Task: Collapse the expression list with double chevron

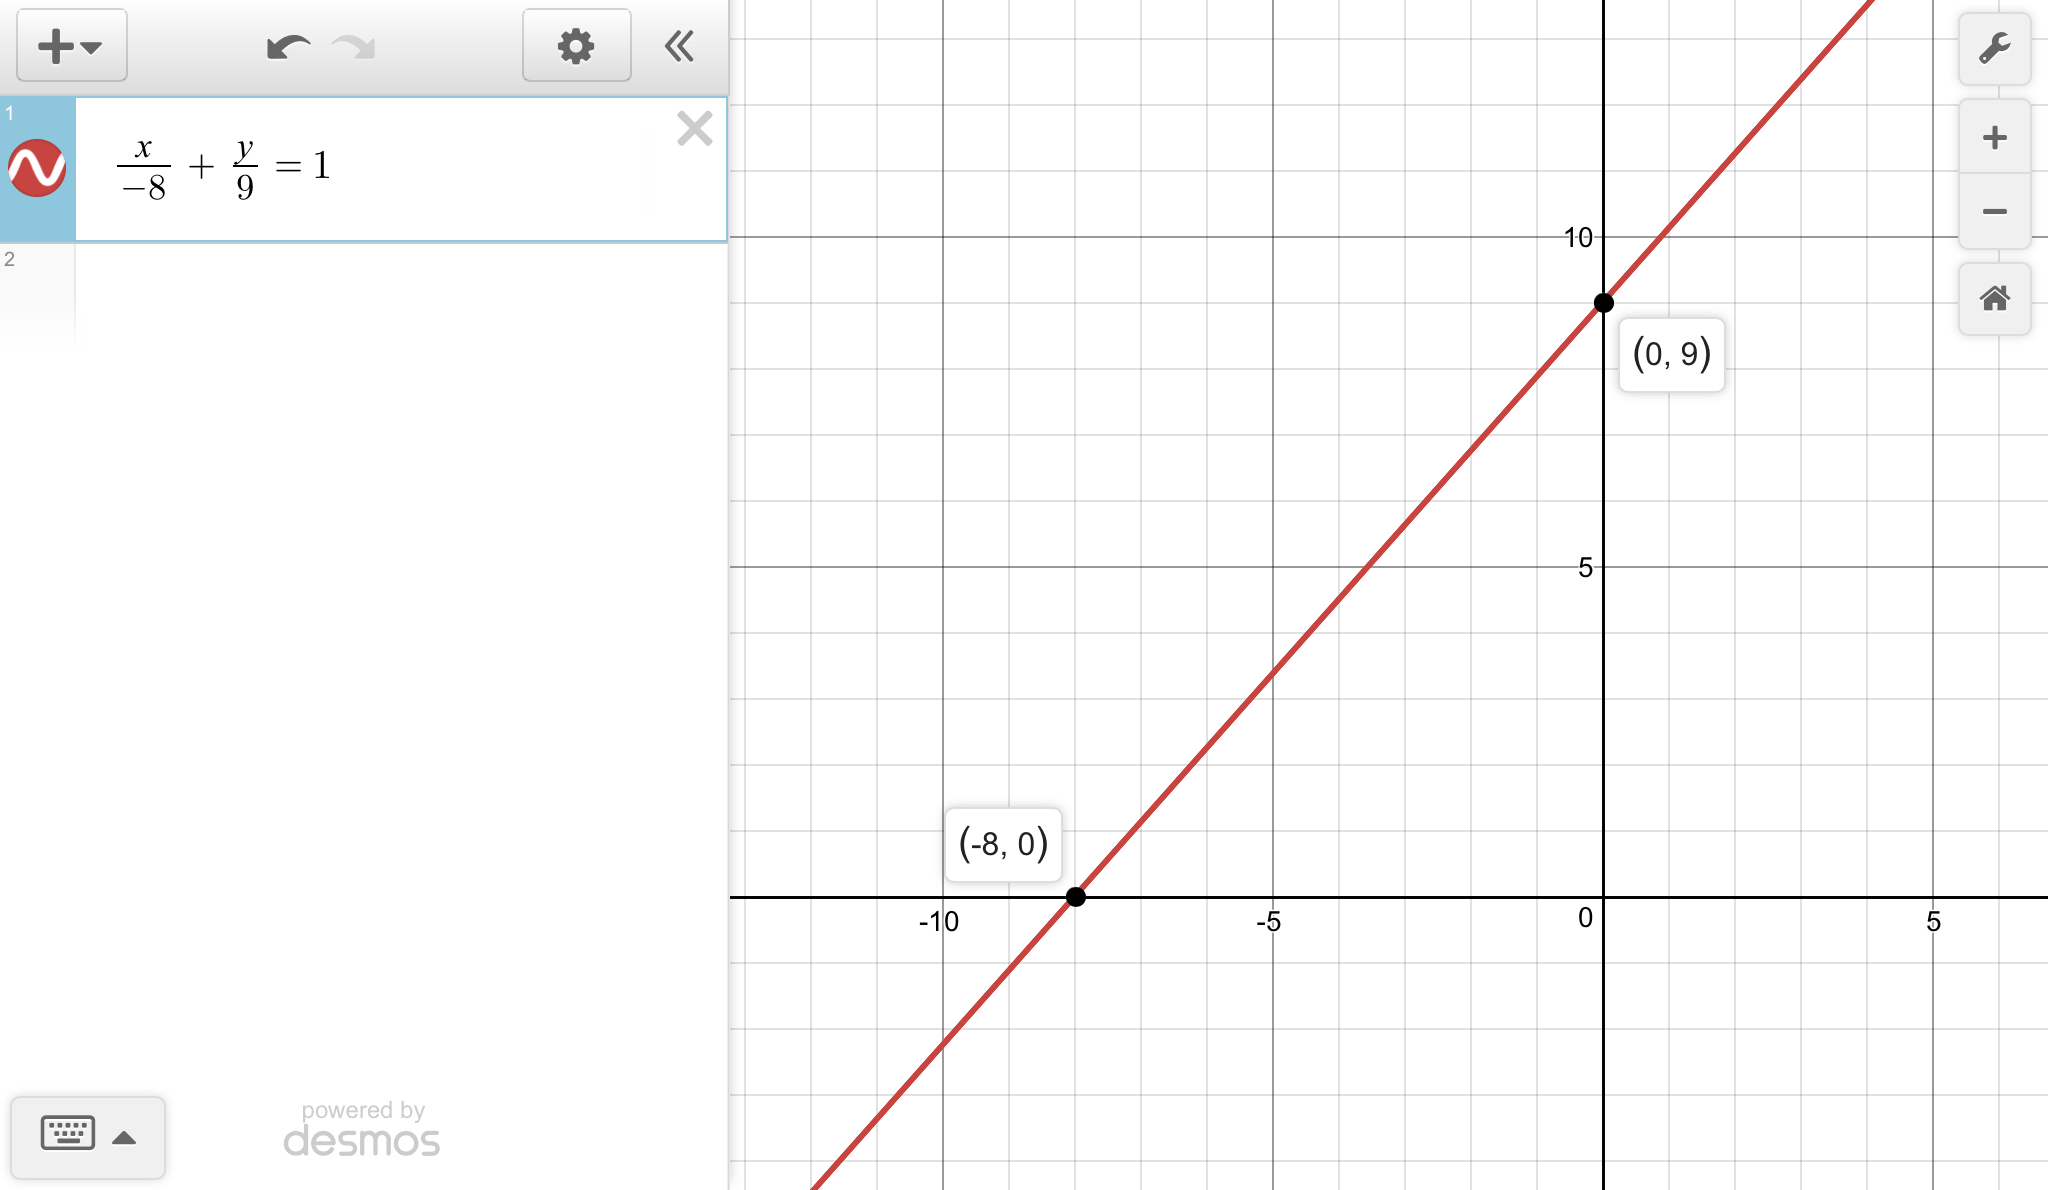Action: coord(679,45)
